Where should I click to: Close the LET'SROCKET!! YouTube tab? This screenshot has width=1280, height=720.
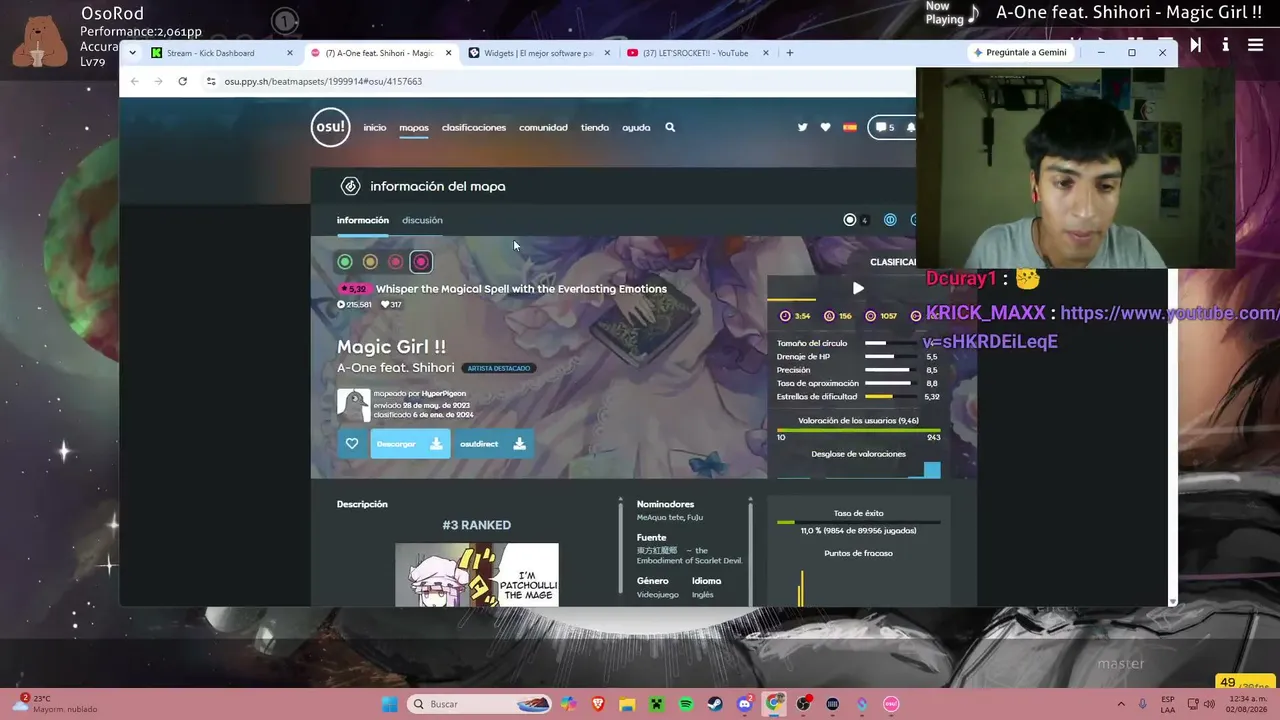[x=766, y=53]
